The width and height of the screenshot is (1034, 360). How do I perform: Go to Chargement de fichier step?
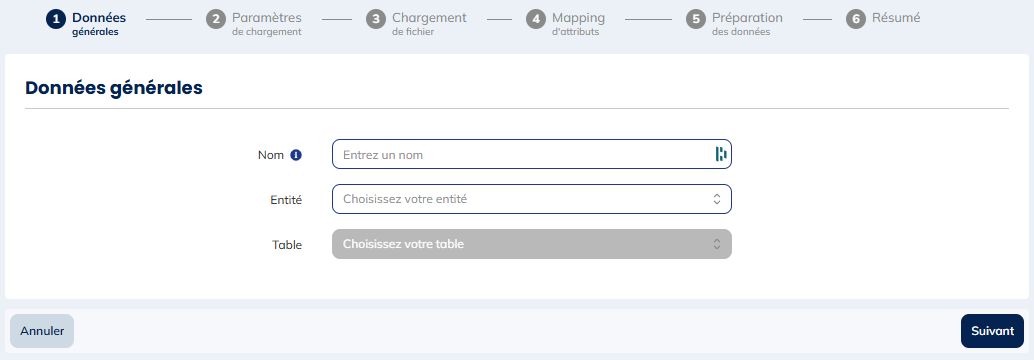(429, 24)
